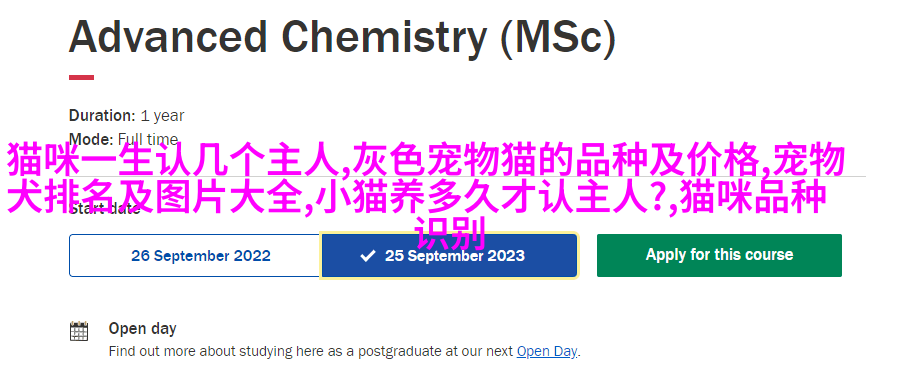Click the Open day heading
The width and height of the screenshot is (900, 383).
pos(142,329)
